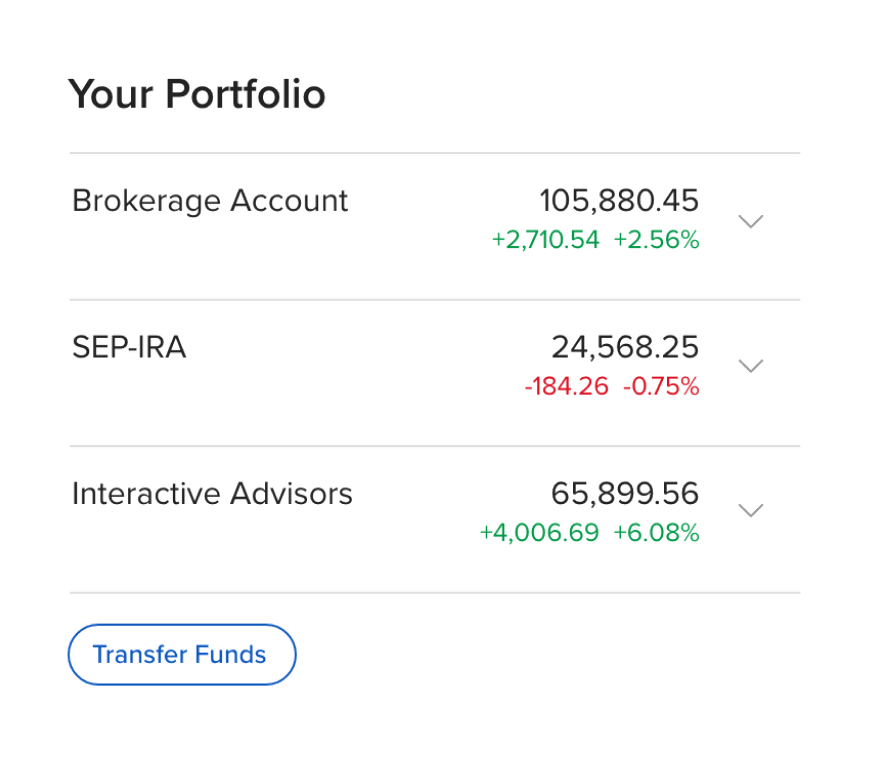Click the green +2.56% gain indicator
The image size is (884, 782).
tap(656, 239)
